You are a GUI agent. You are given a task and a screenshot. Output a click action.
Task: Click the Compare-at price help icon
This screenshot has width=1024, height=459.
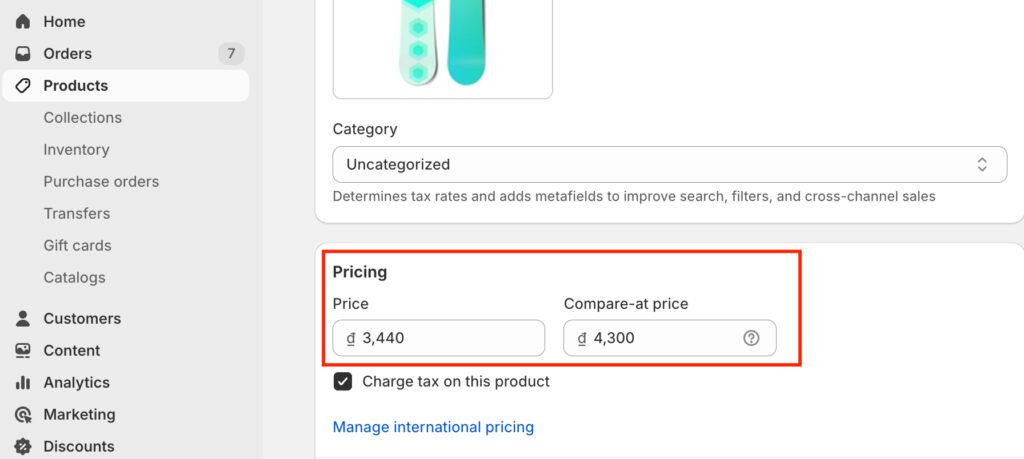coord(752,338)
